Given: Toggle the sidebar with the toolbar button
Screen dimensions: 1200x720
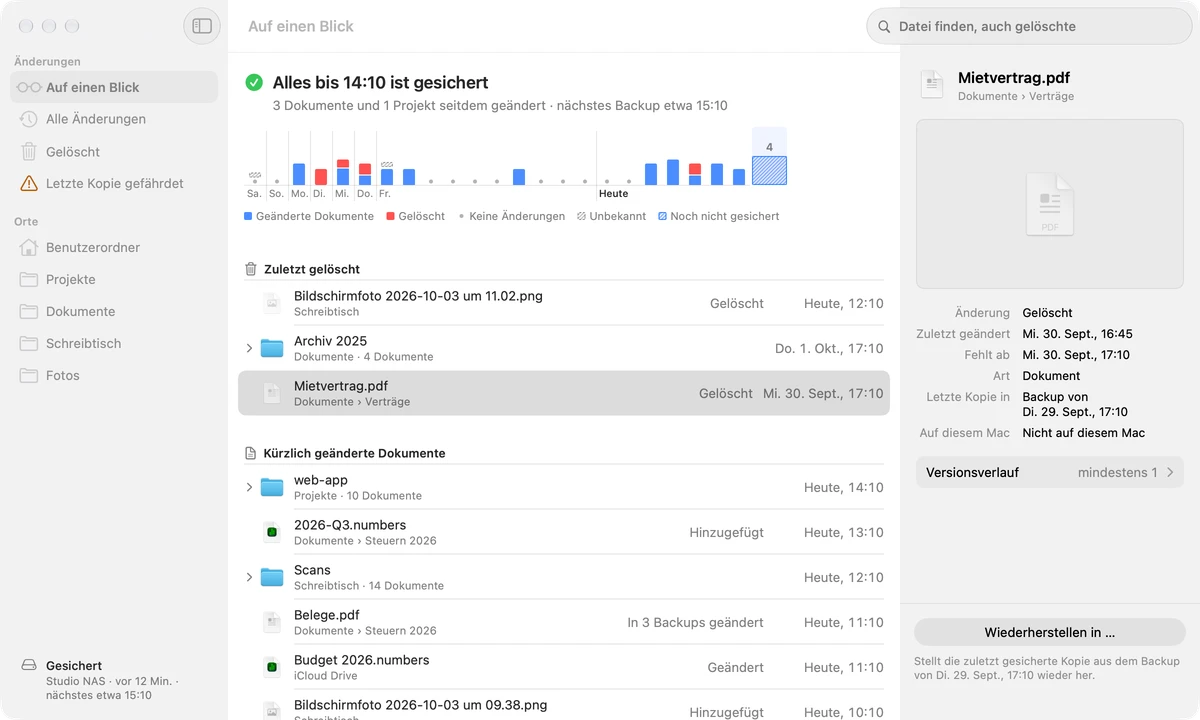Looking at the screenshot, I should [202, 26].
